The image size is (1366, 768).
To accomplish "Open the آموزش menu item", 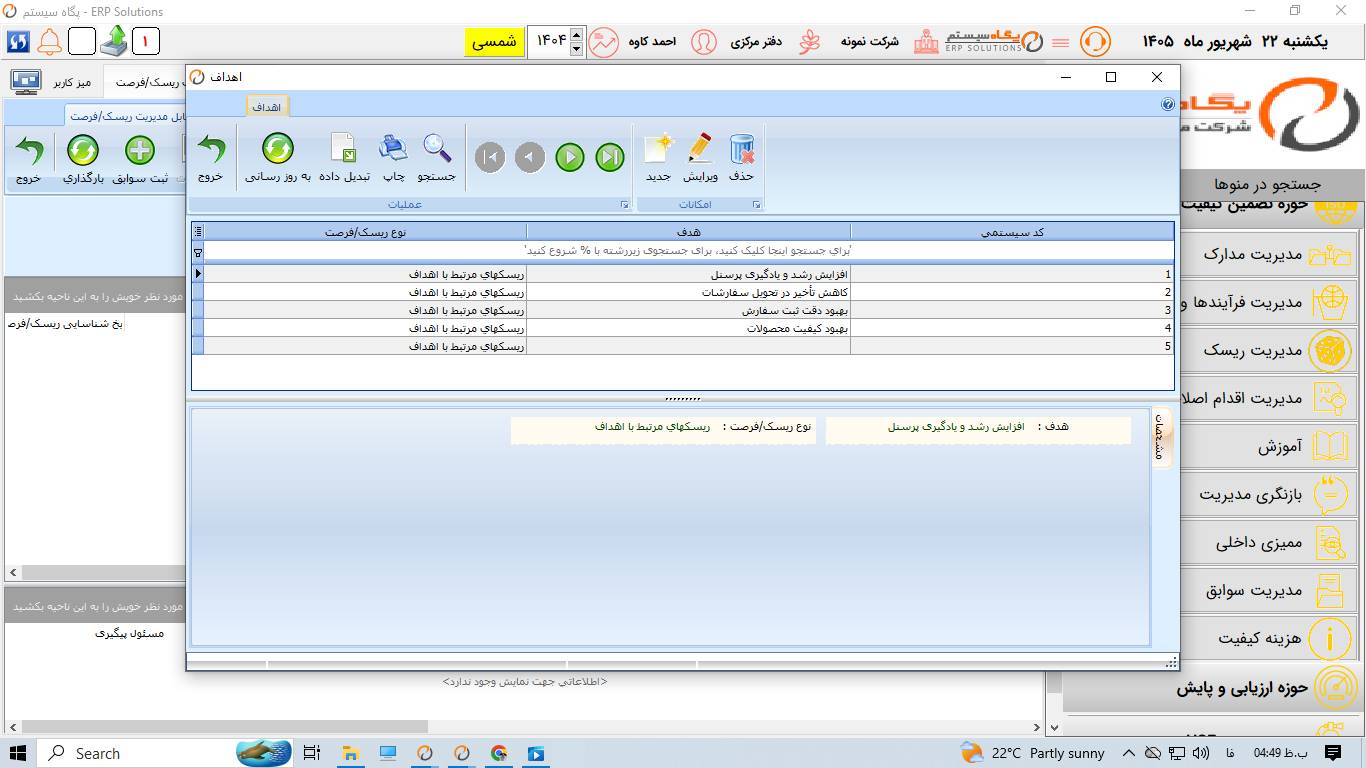I will (1268, 446).
